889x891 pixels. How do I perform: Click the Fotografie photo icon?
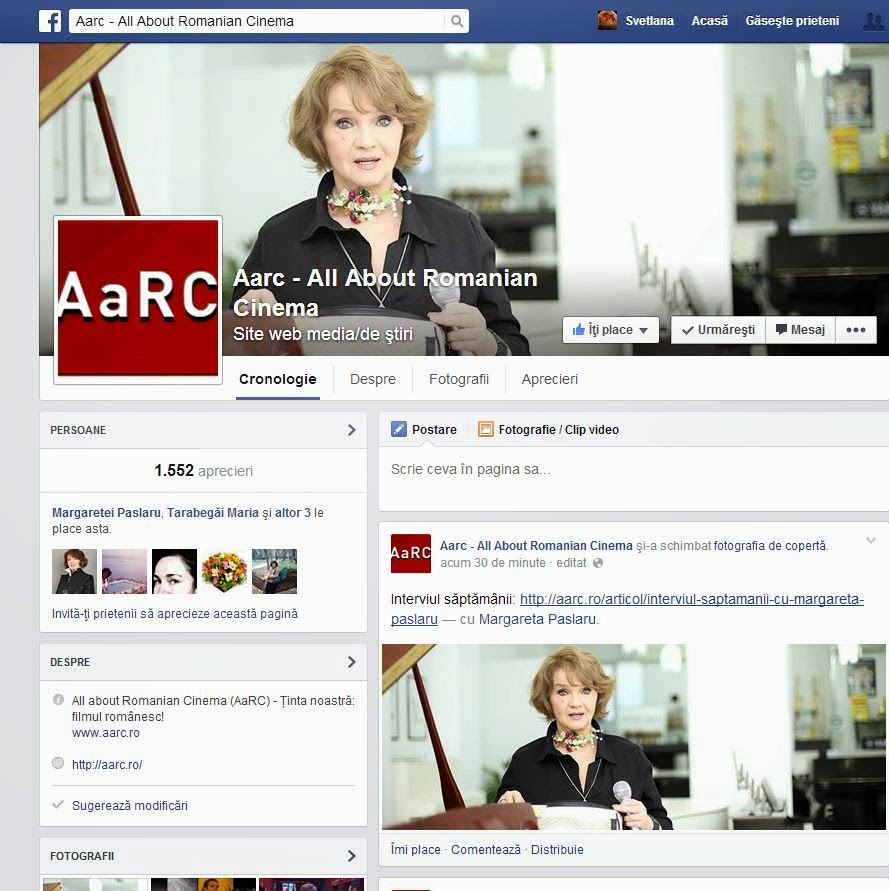(x=485, y=429)
